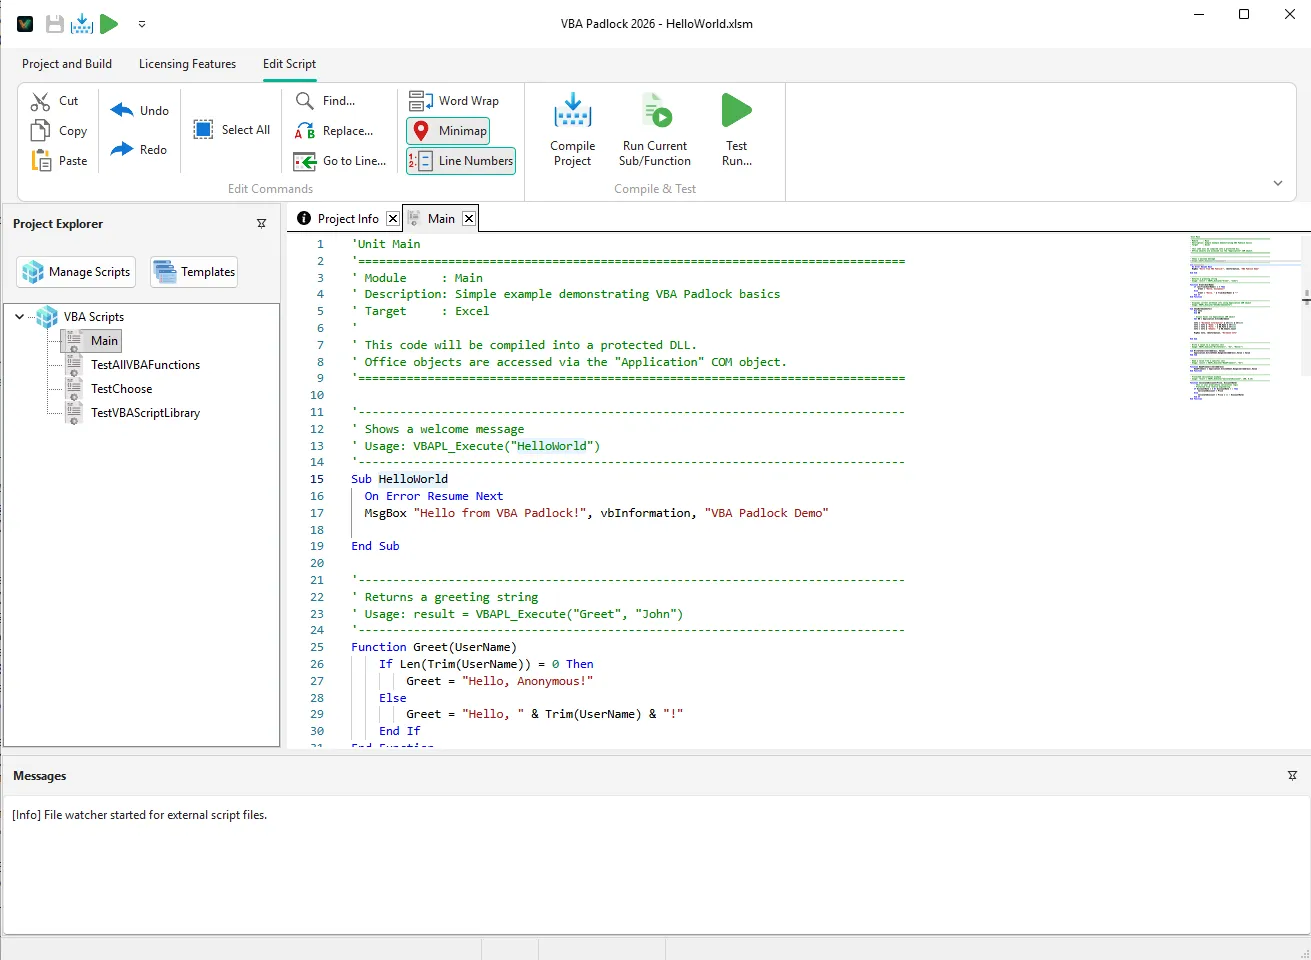Open Templates in Project Explorer
The height and width of the screenshot is (960, 1311).
point(193,271)
